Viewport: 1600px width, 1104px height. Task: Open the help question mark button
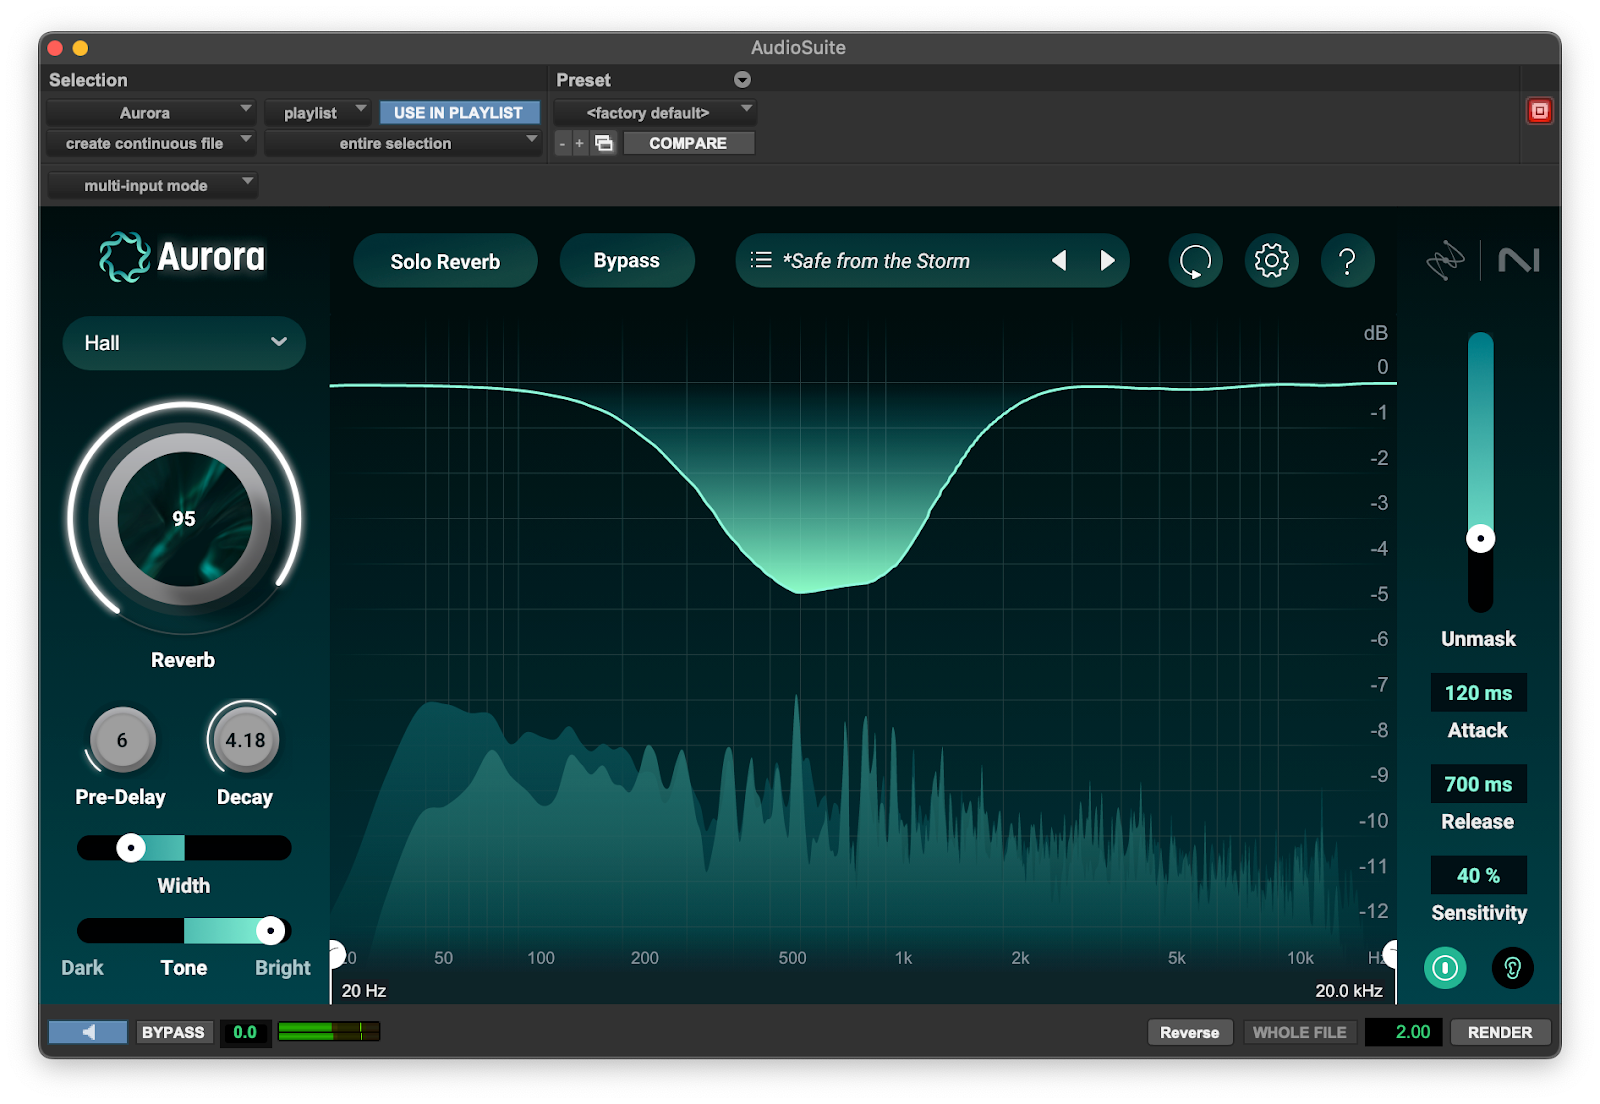coord(1347,261)
